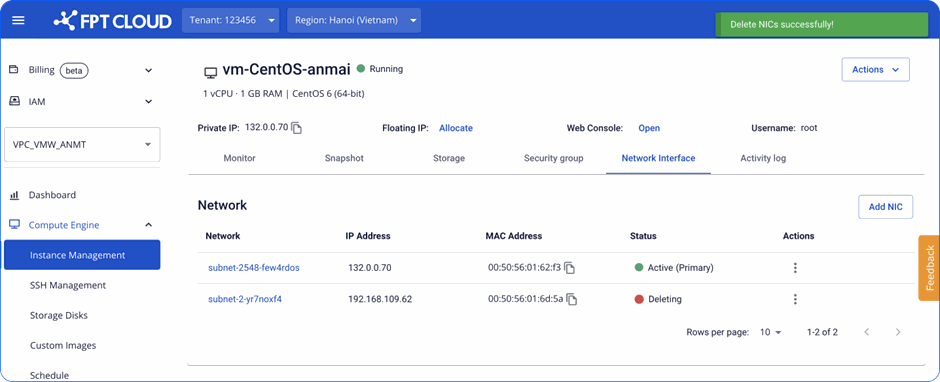This screenshot has height=382, width=940.
Task: Open the Region: Hanoi (Vietnam) dropdown
Action: click(354, 20)
